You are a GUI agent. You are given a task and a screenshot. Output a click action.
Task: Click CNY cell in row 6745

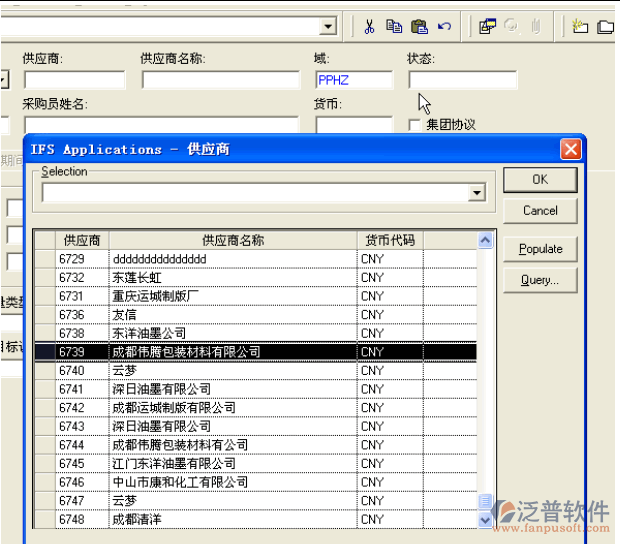(x=390, y=463)
